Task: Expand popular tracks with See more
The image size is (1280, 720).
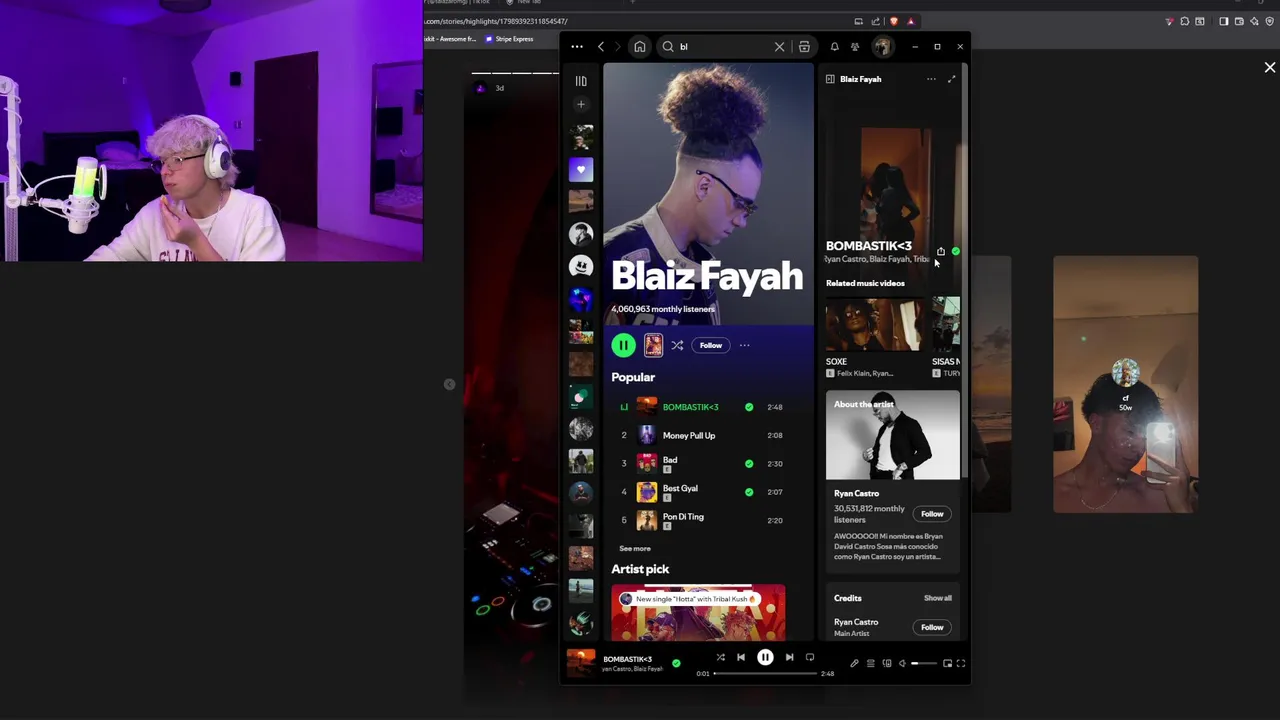Action: [634, 548]
